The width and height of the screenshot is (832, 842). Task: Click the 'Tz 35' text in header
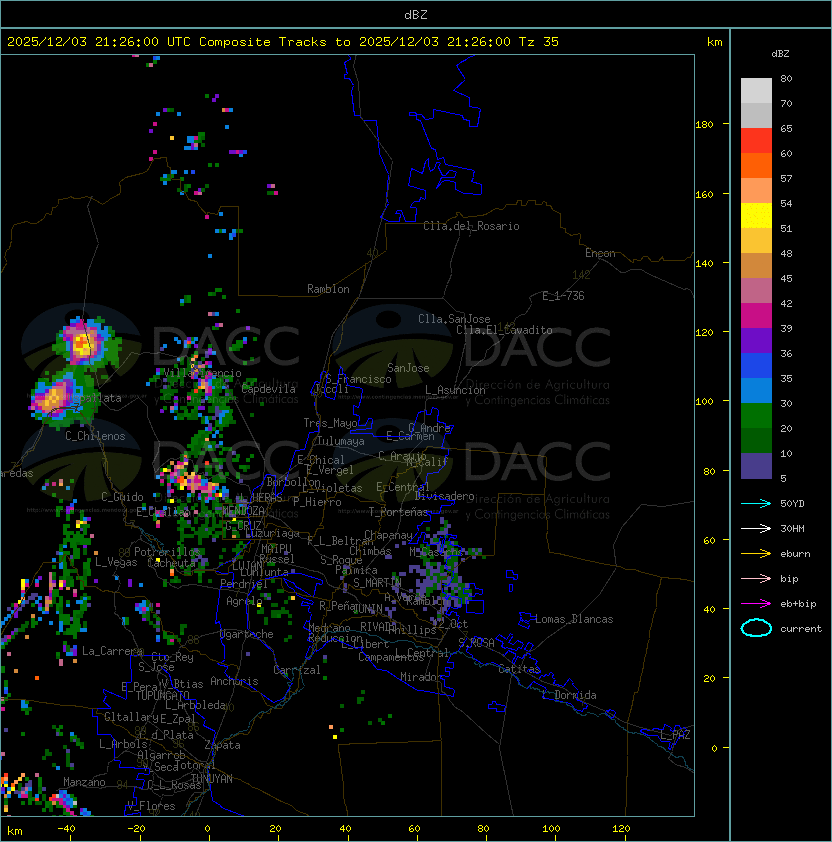[x=539, y=42]
